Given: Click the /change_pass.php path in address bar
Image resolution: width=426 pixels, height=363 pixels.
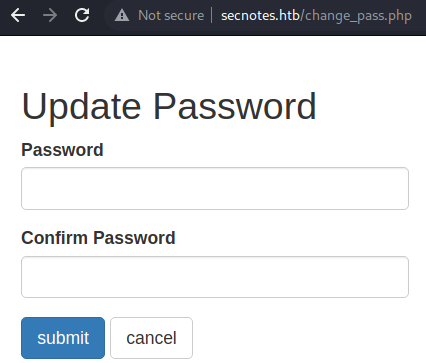Looking at the screenshot, I should click(x=356, y=16).
